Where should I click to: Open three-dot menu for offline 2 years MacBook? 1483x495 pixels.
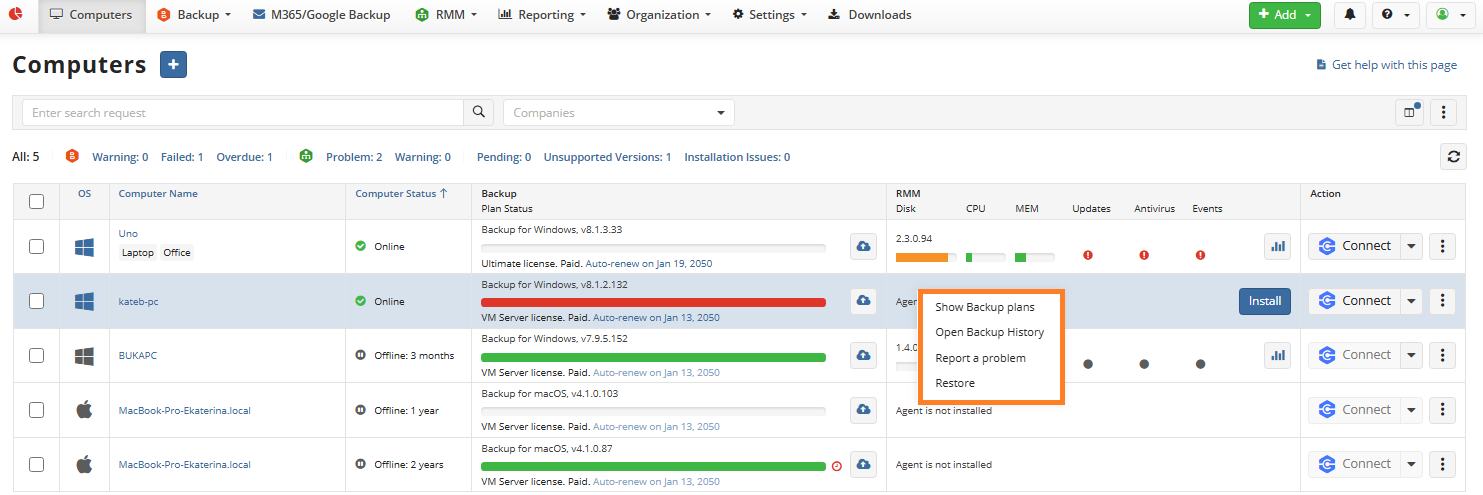1441,464
